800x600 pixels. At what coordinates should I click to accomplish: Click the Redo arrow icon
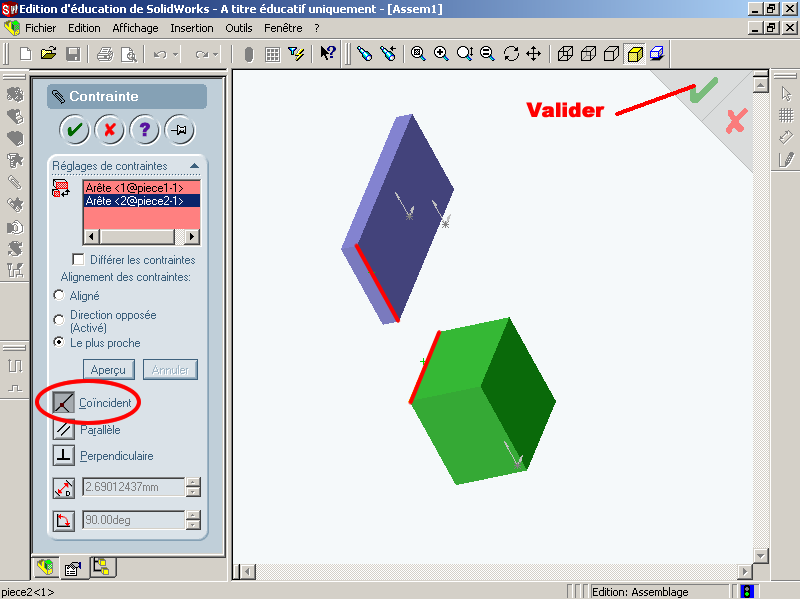201,54
